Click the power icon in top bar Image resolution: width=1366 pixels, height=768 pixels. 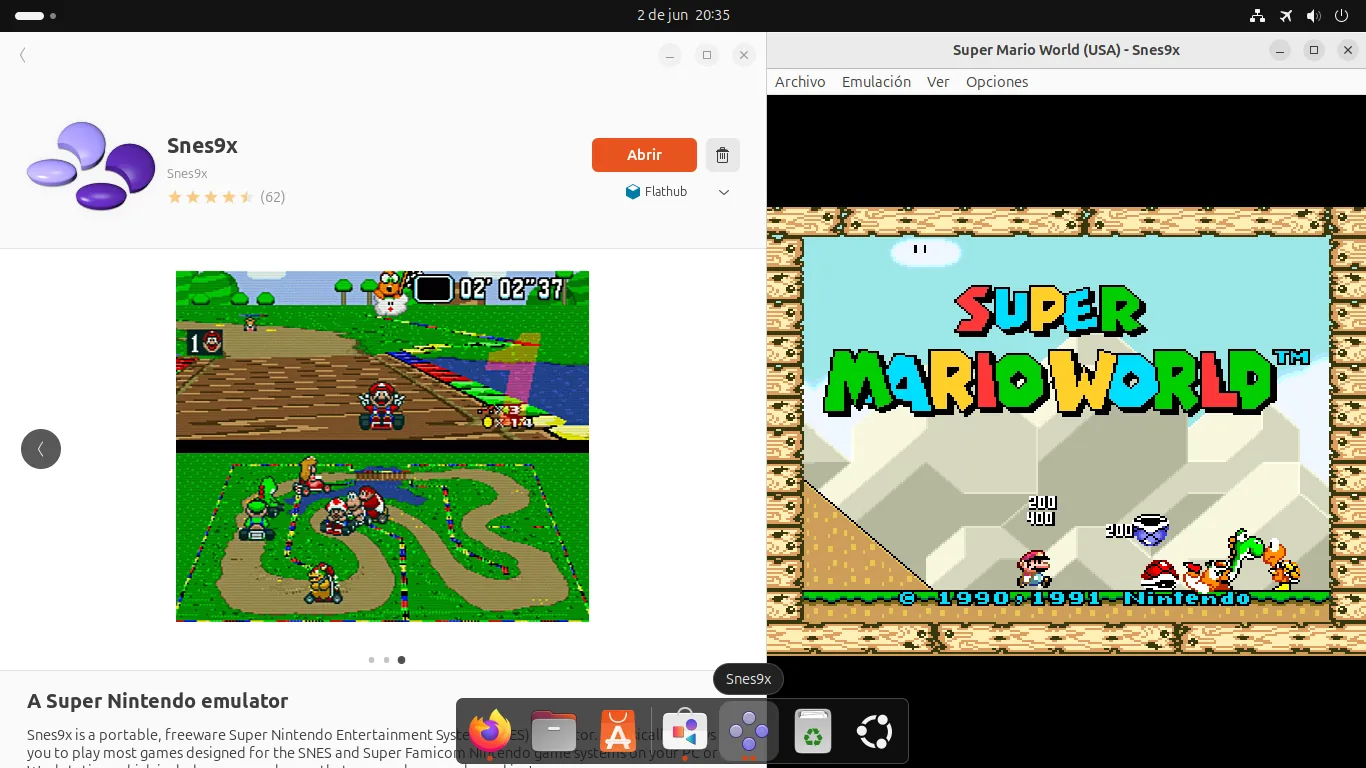(x=1341, y=15)
